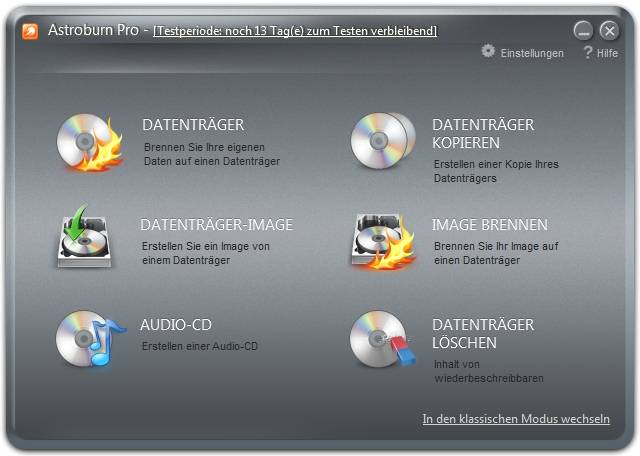Open the Audio-CD music note icon

tap(88, 338)
